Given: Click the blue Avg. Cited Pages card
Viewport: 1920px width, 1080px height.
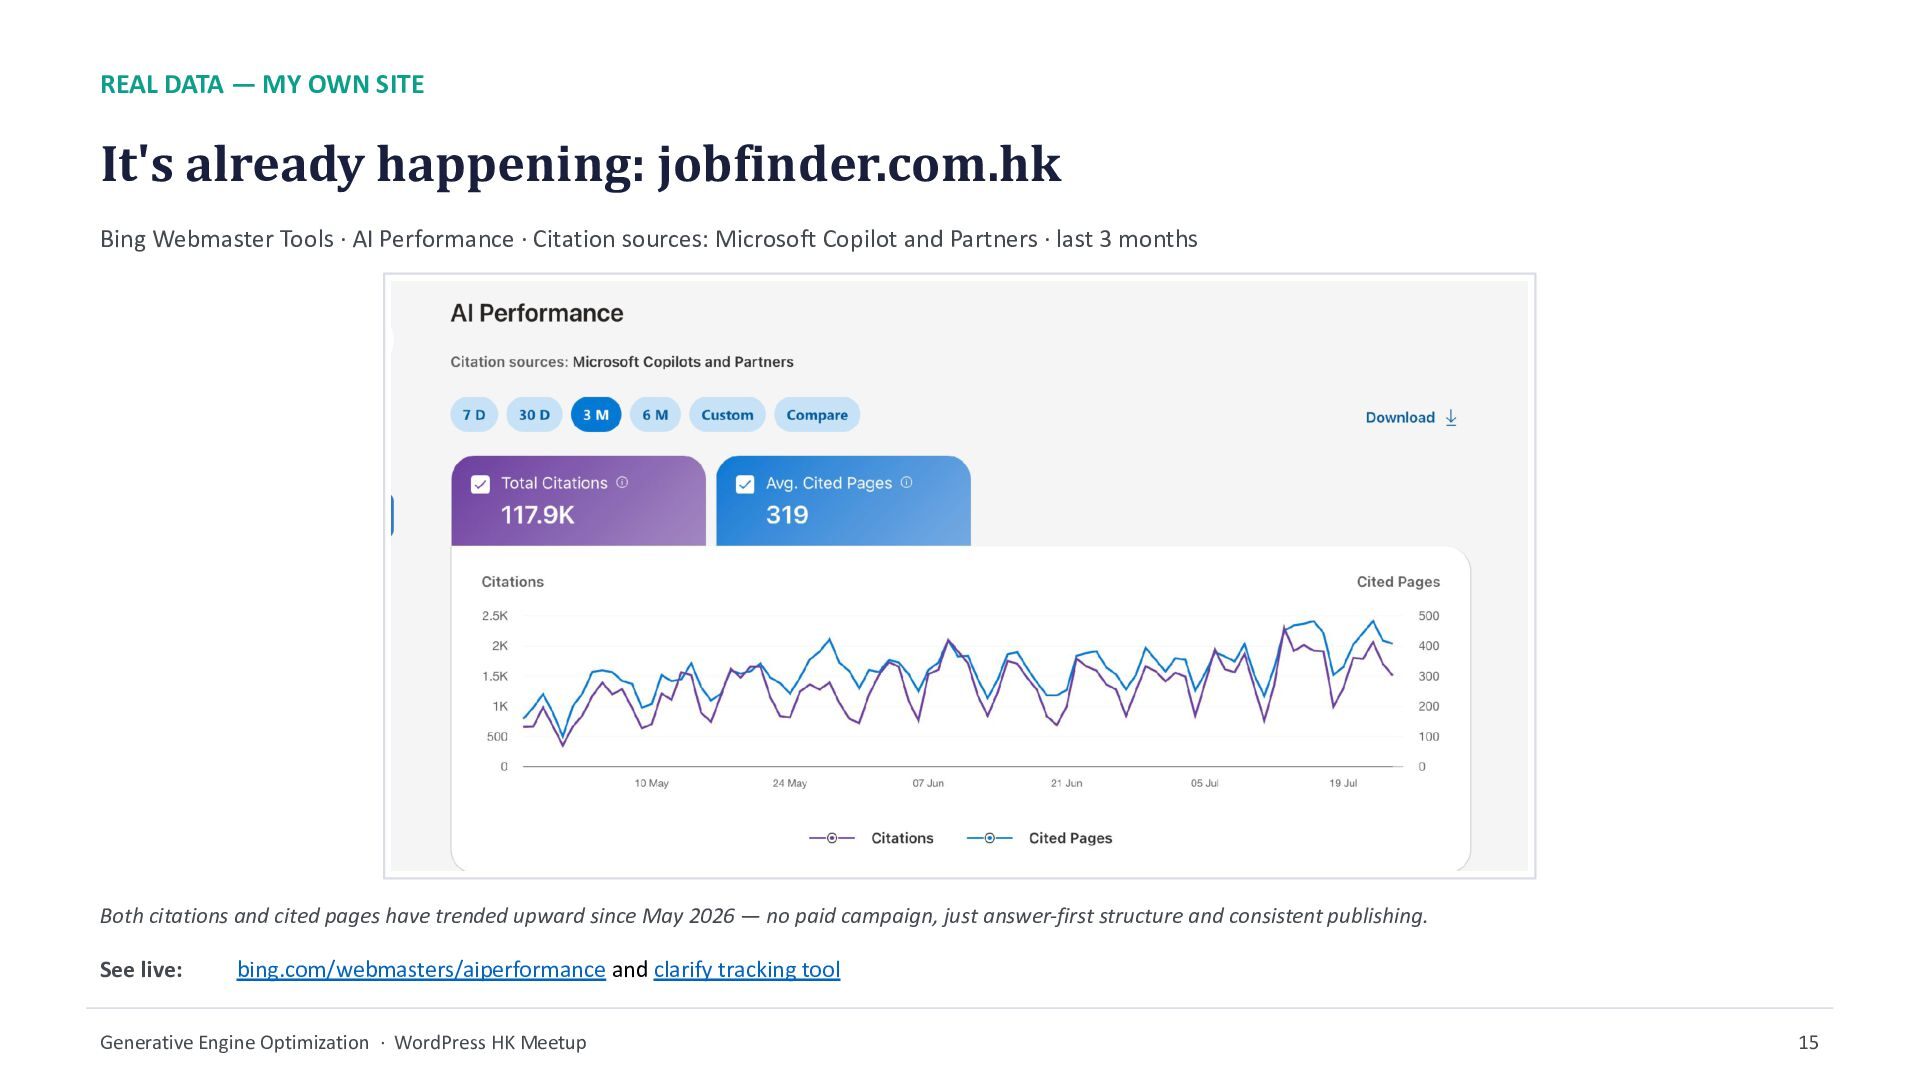Looking at the screenshot, I should [843, 501].
